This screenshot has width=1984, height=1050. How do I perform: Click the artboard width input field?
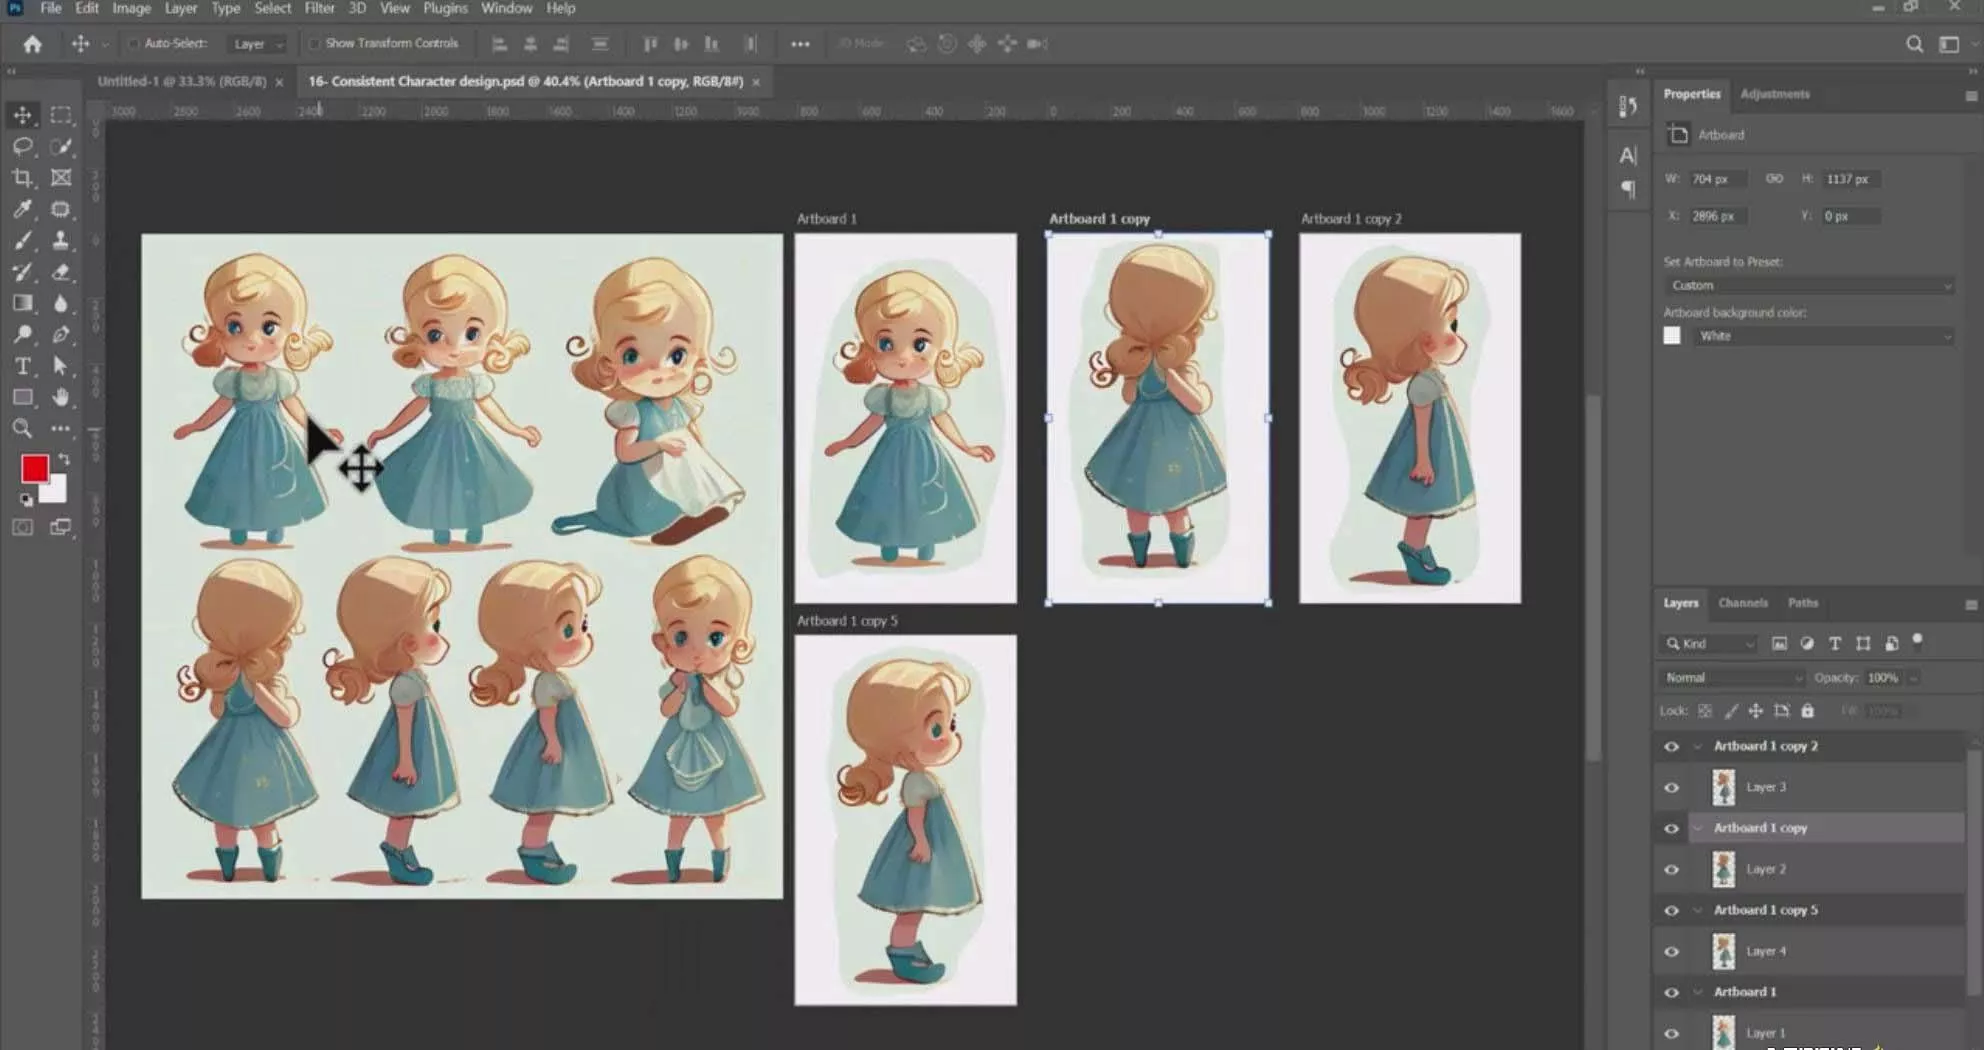click(1717, 179)
